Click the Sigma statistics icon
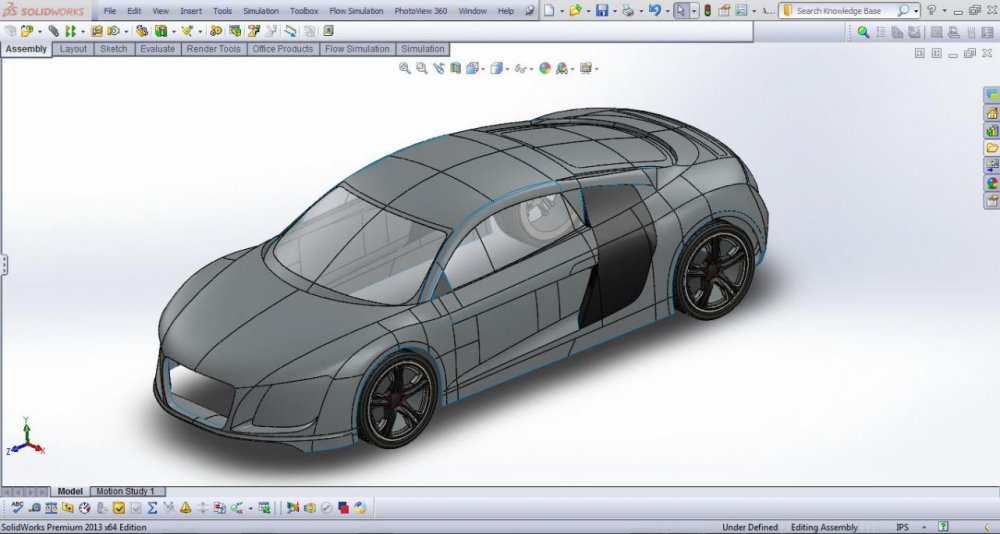Image resolution: width=1000 pixels, height=534 pixels. pyautogui.click(x=152, y=508)
